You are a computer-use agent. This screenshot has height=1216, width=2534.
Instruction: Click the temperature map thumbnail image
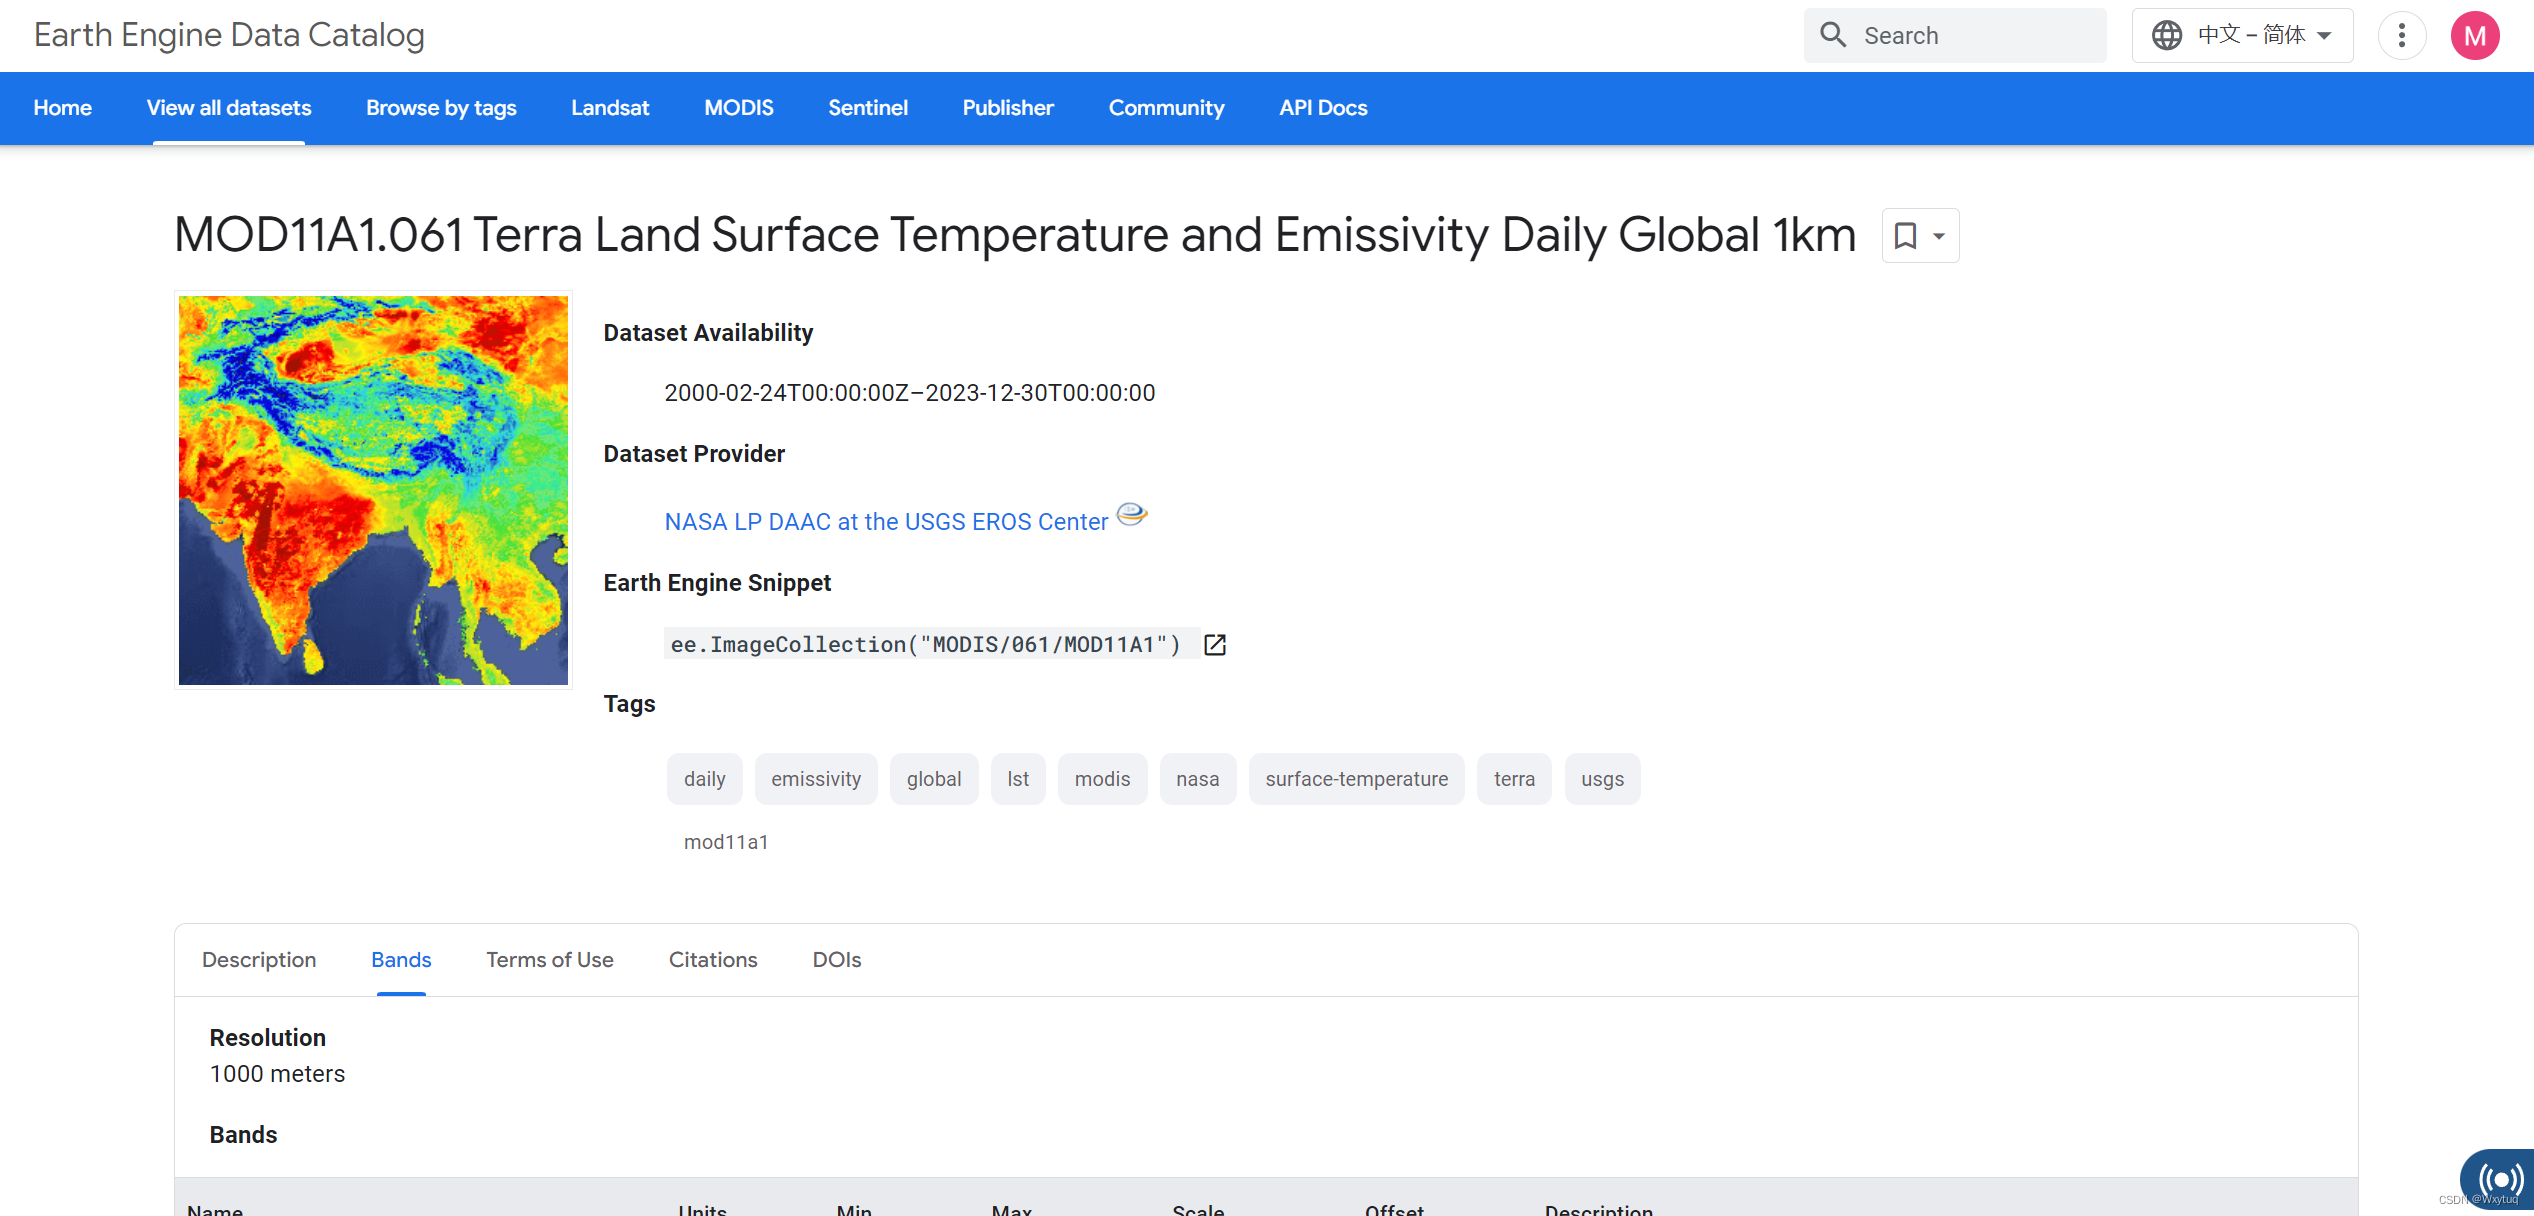[x=373, y=490]
